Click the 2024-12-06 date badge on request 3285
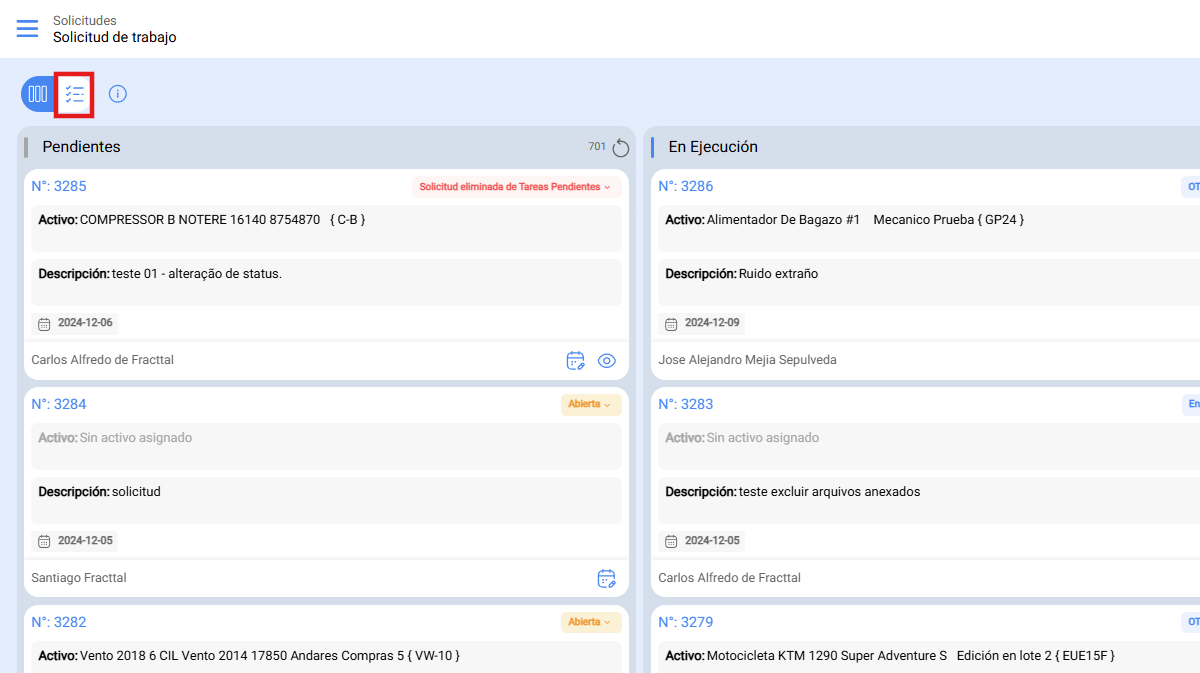Image resolution: width=1200 pixels, height=673 pixels. 76,323
